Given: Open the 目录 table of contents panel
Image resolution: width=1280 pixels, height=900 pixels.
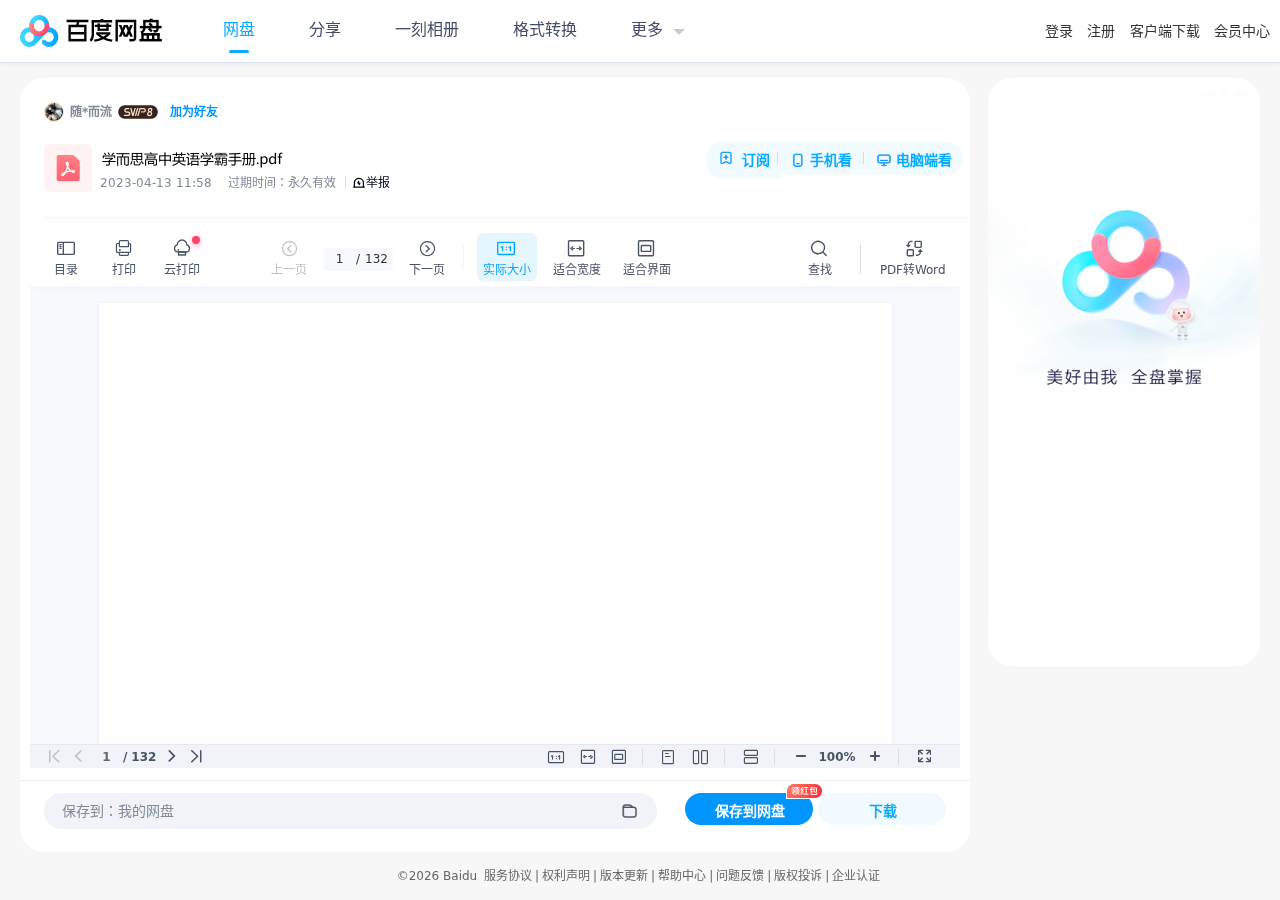Looking at the screenshot, I should point(66,258).
